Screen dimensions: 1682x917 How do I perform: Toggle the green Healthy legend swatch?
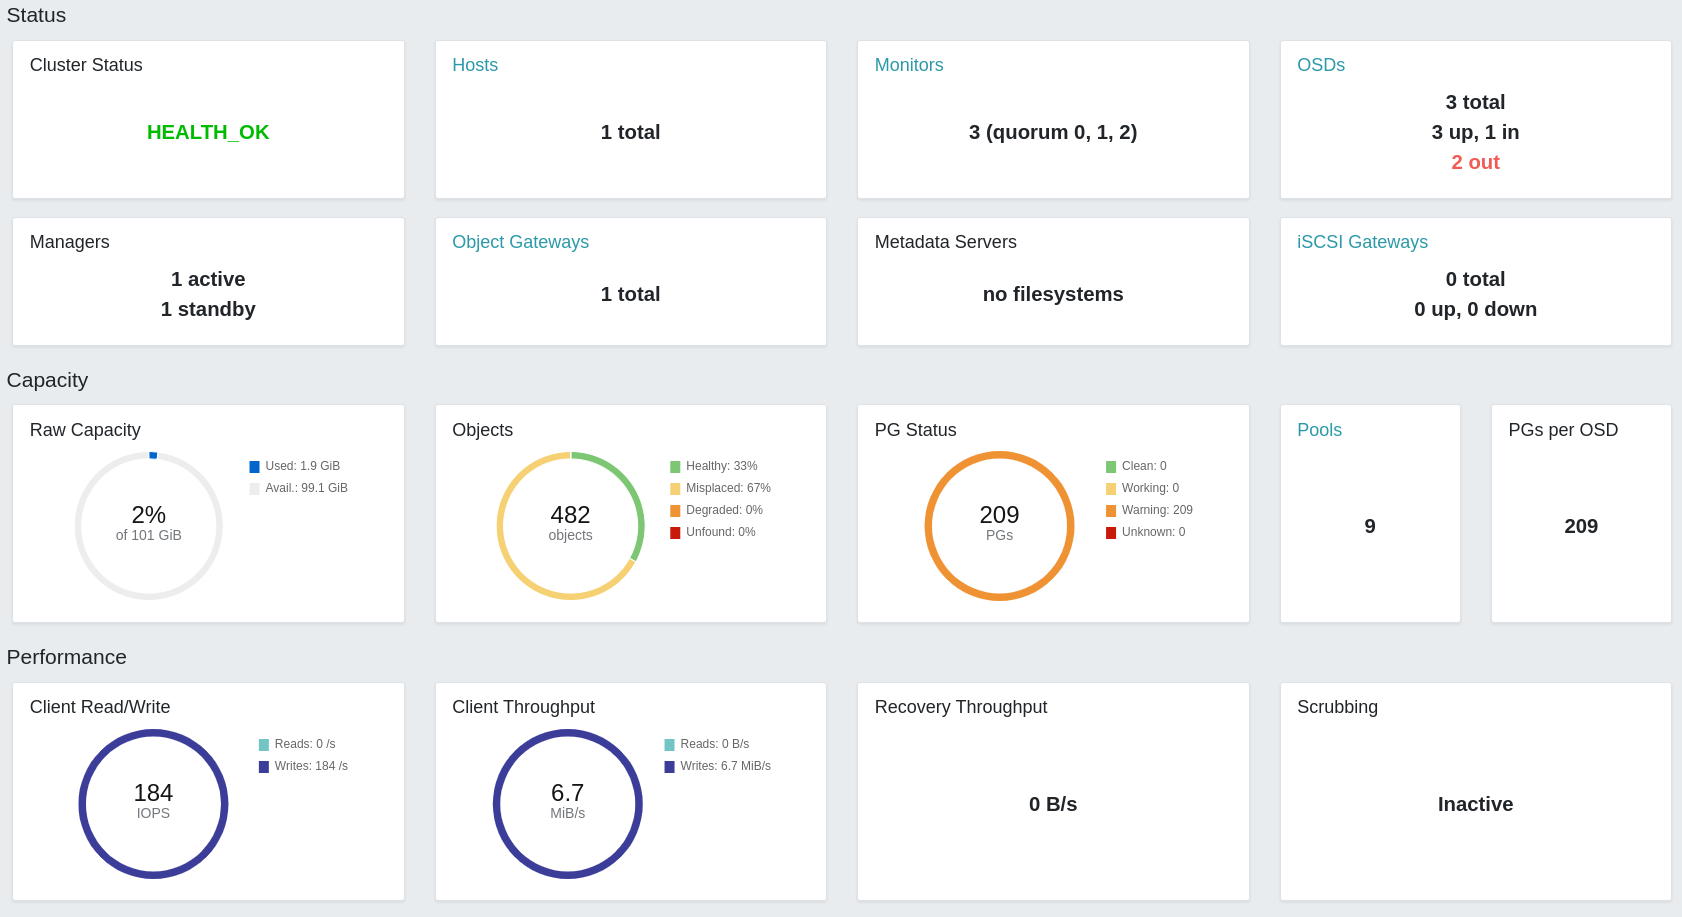point(675,467)
